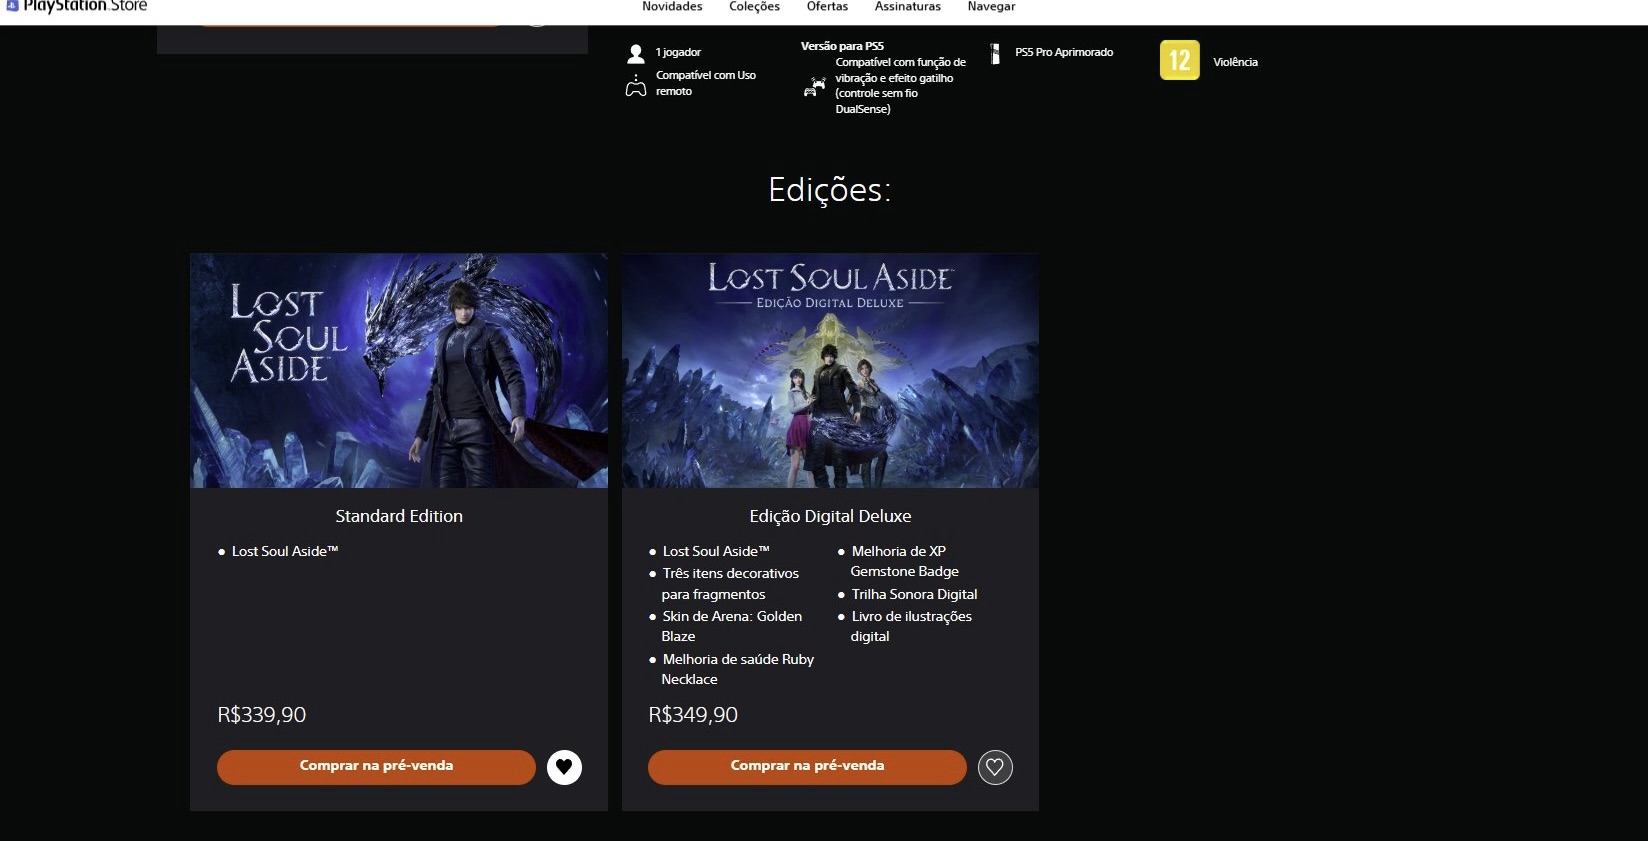Click the R$339,90 price

[262, 715]
